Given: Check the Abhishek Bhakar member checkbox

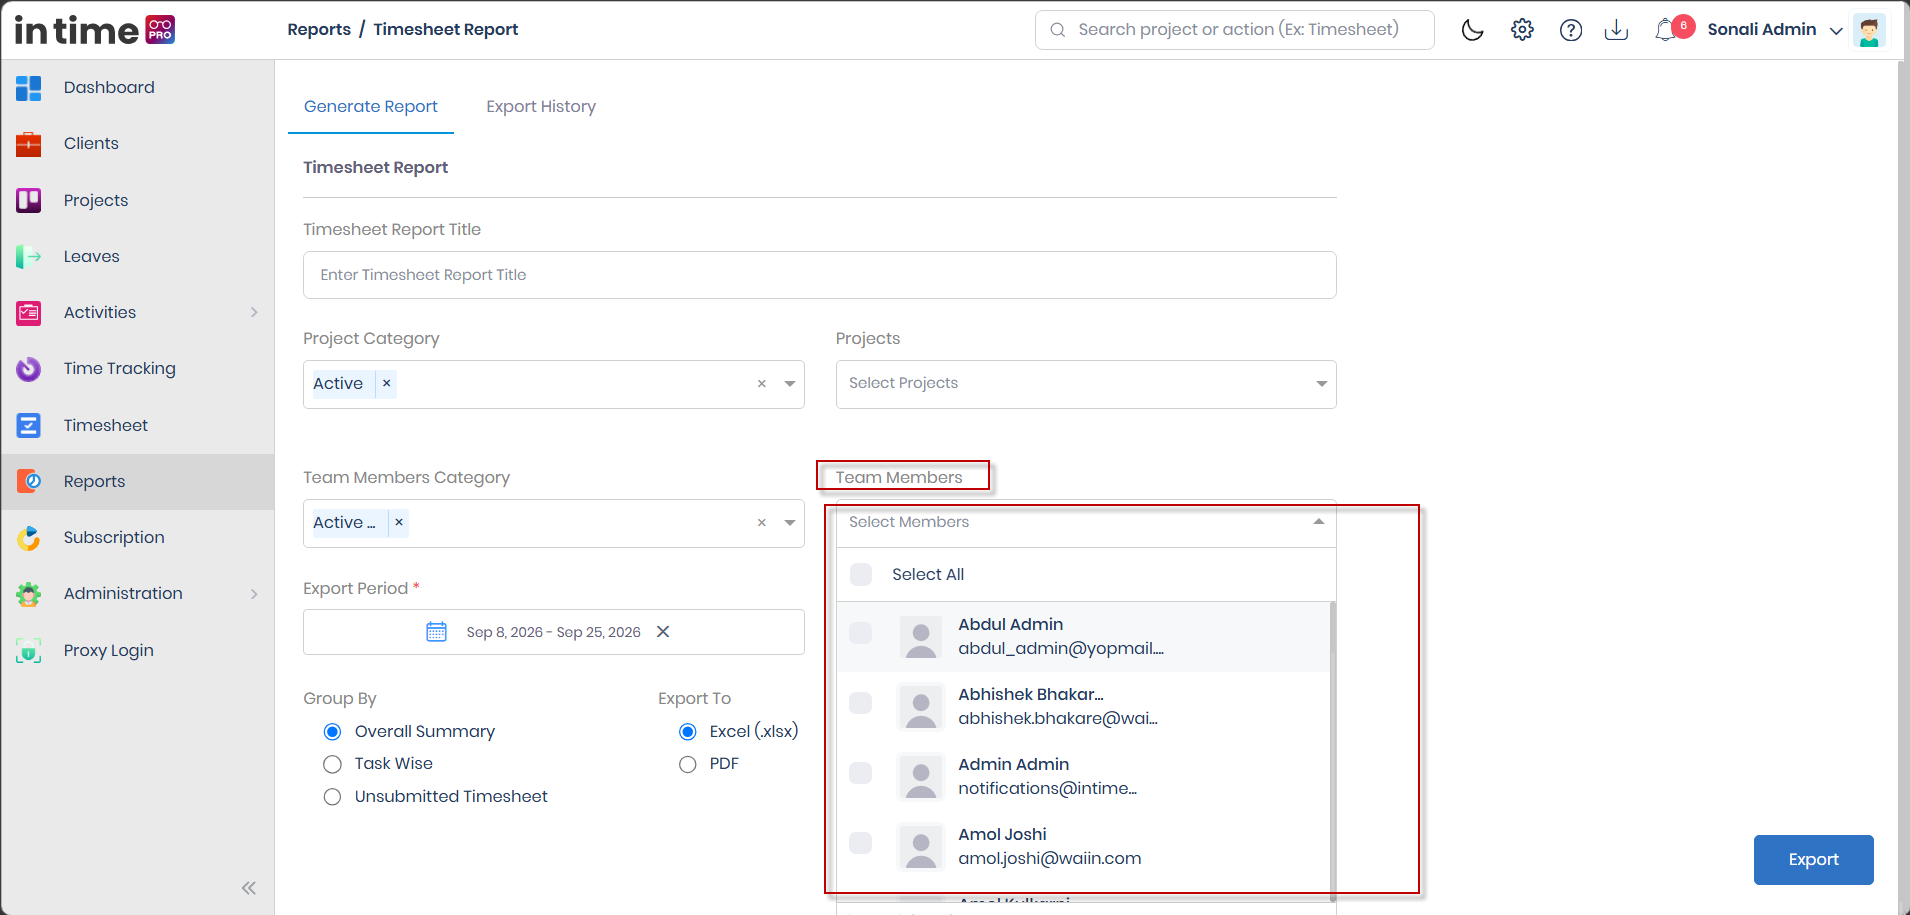Looking at the screenshot, I should tap(861, 703).
